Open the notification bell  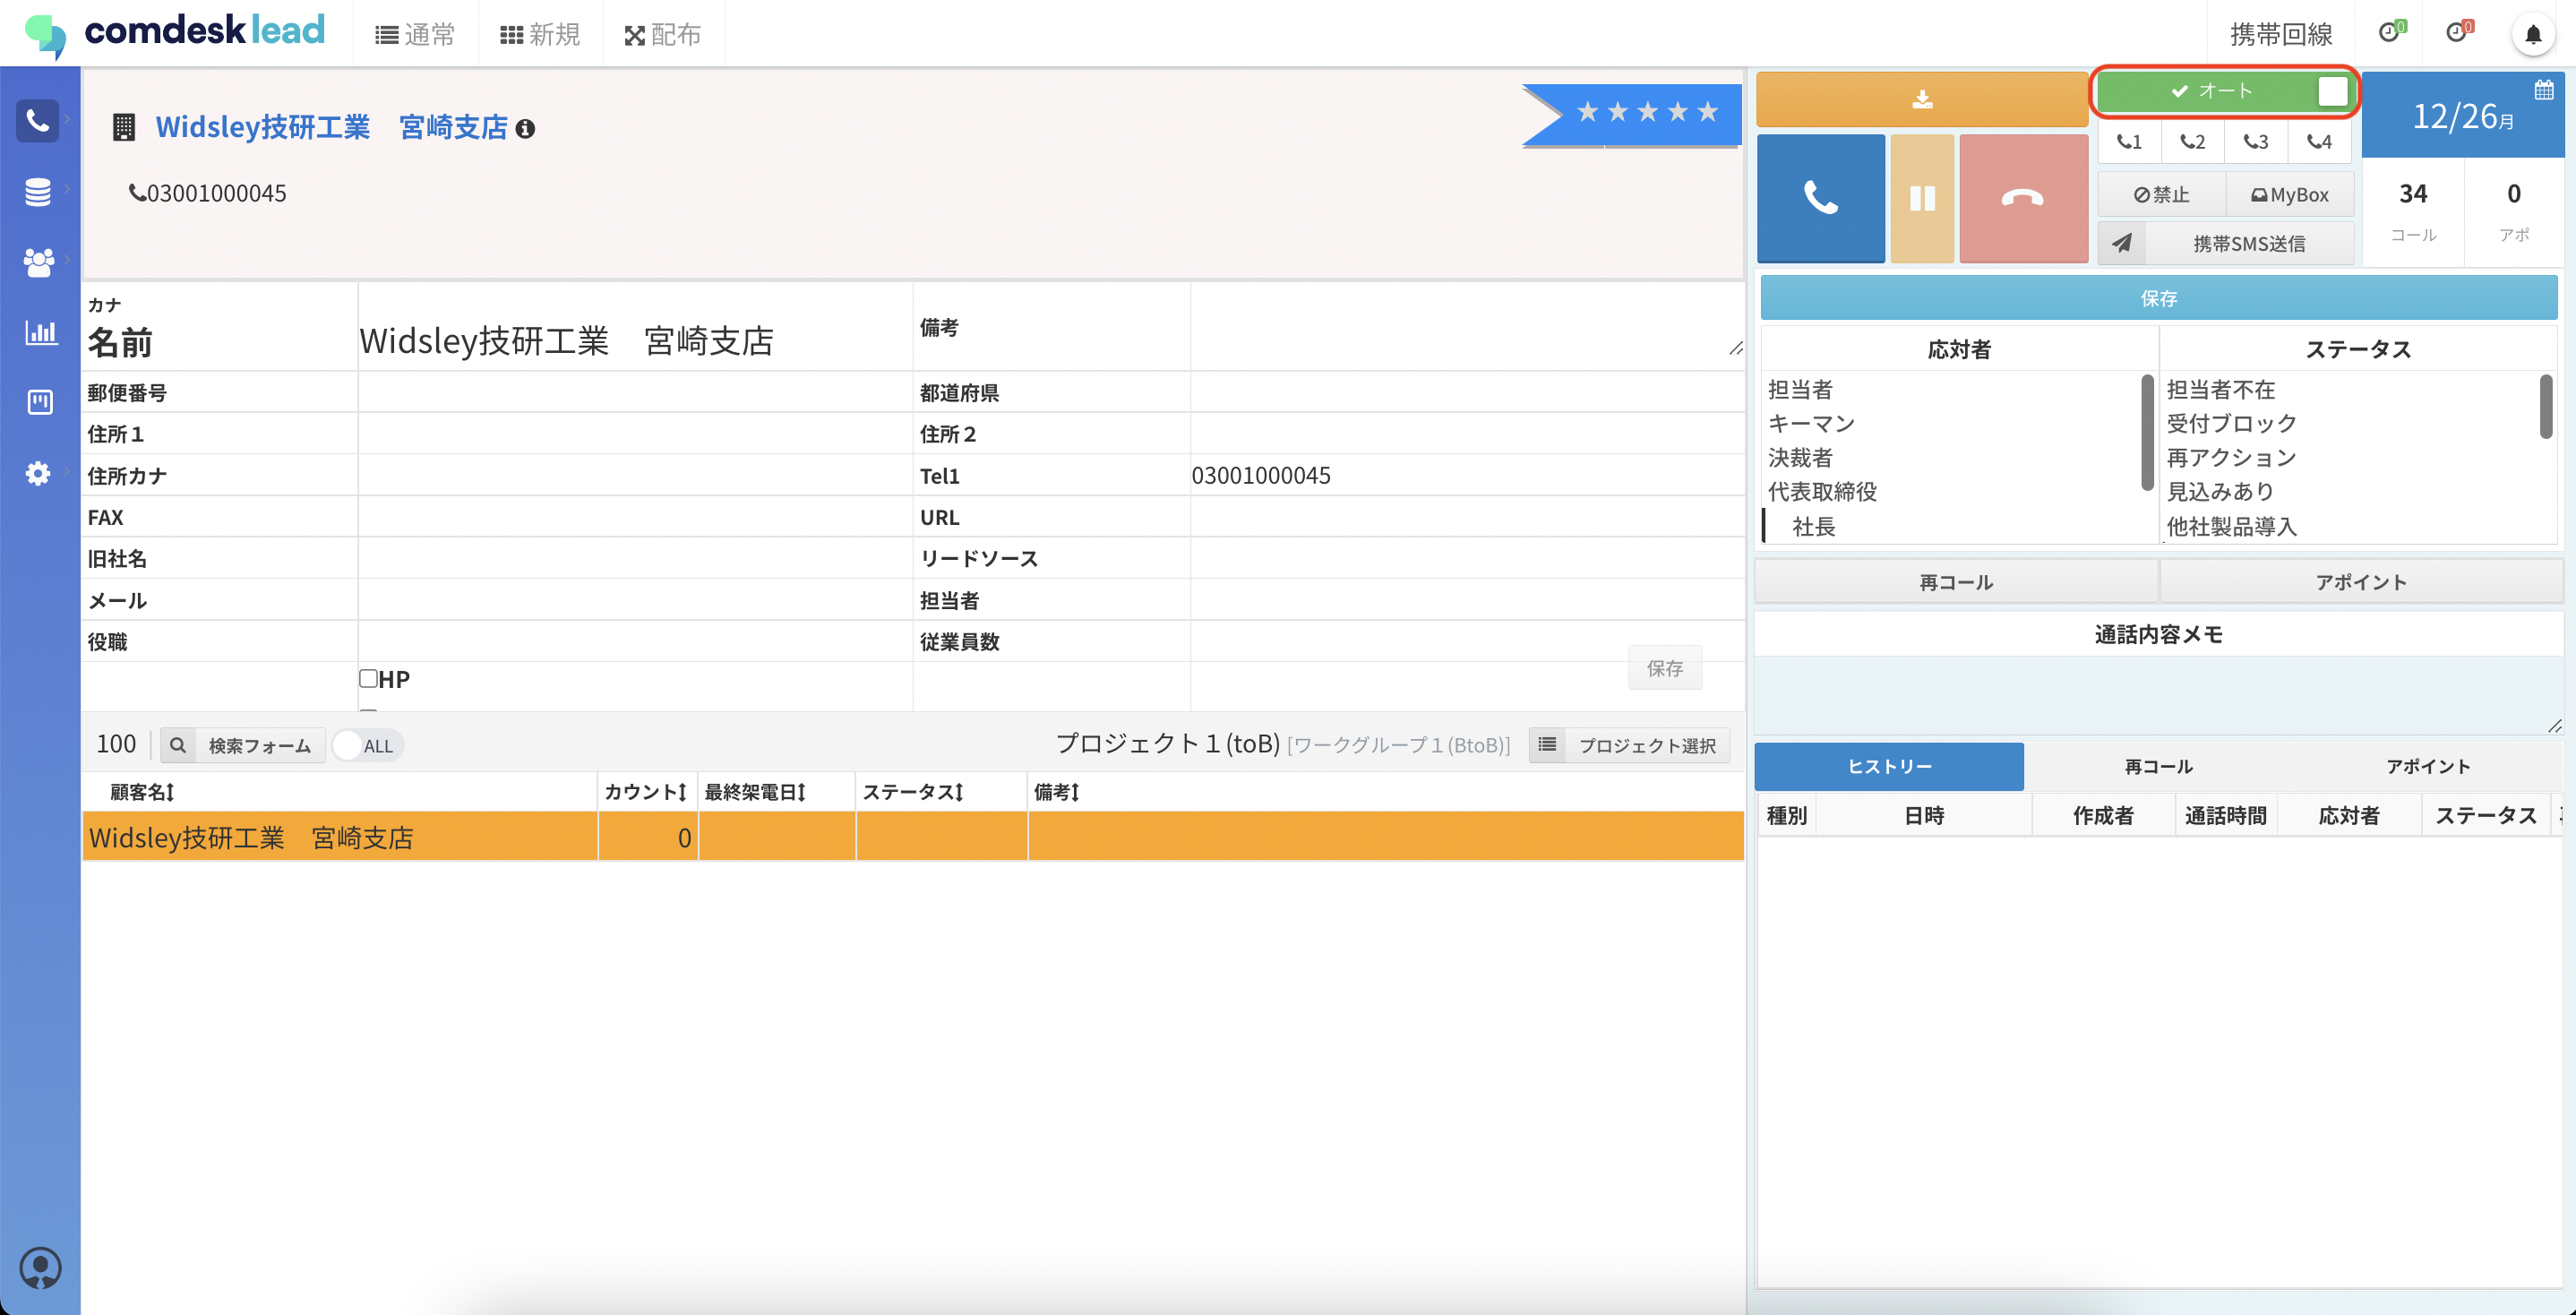pyautogui.click(x=2532, y=35)
